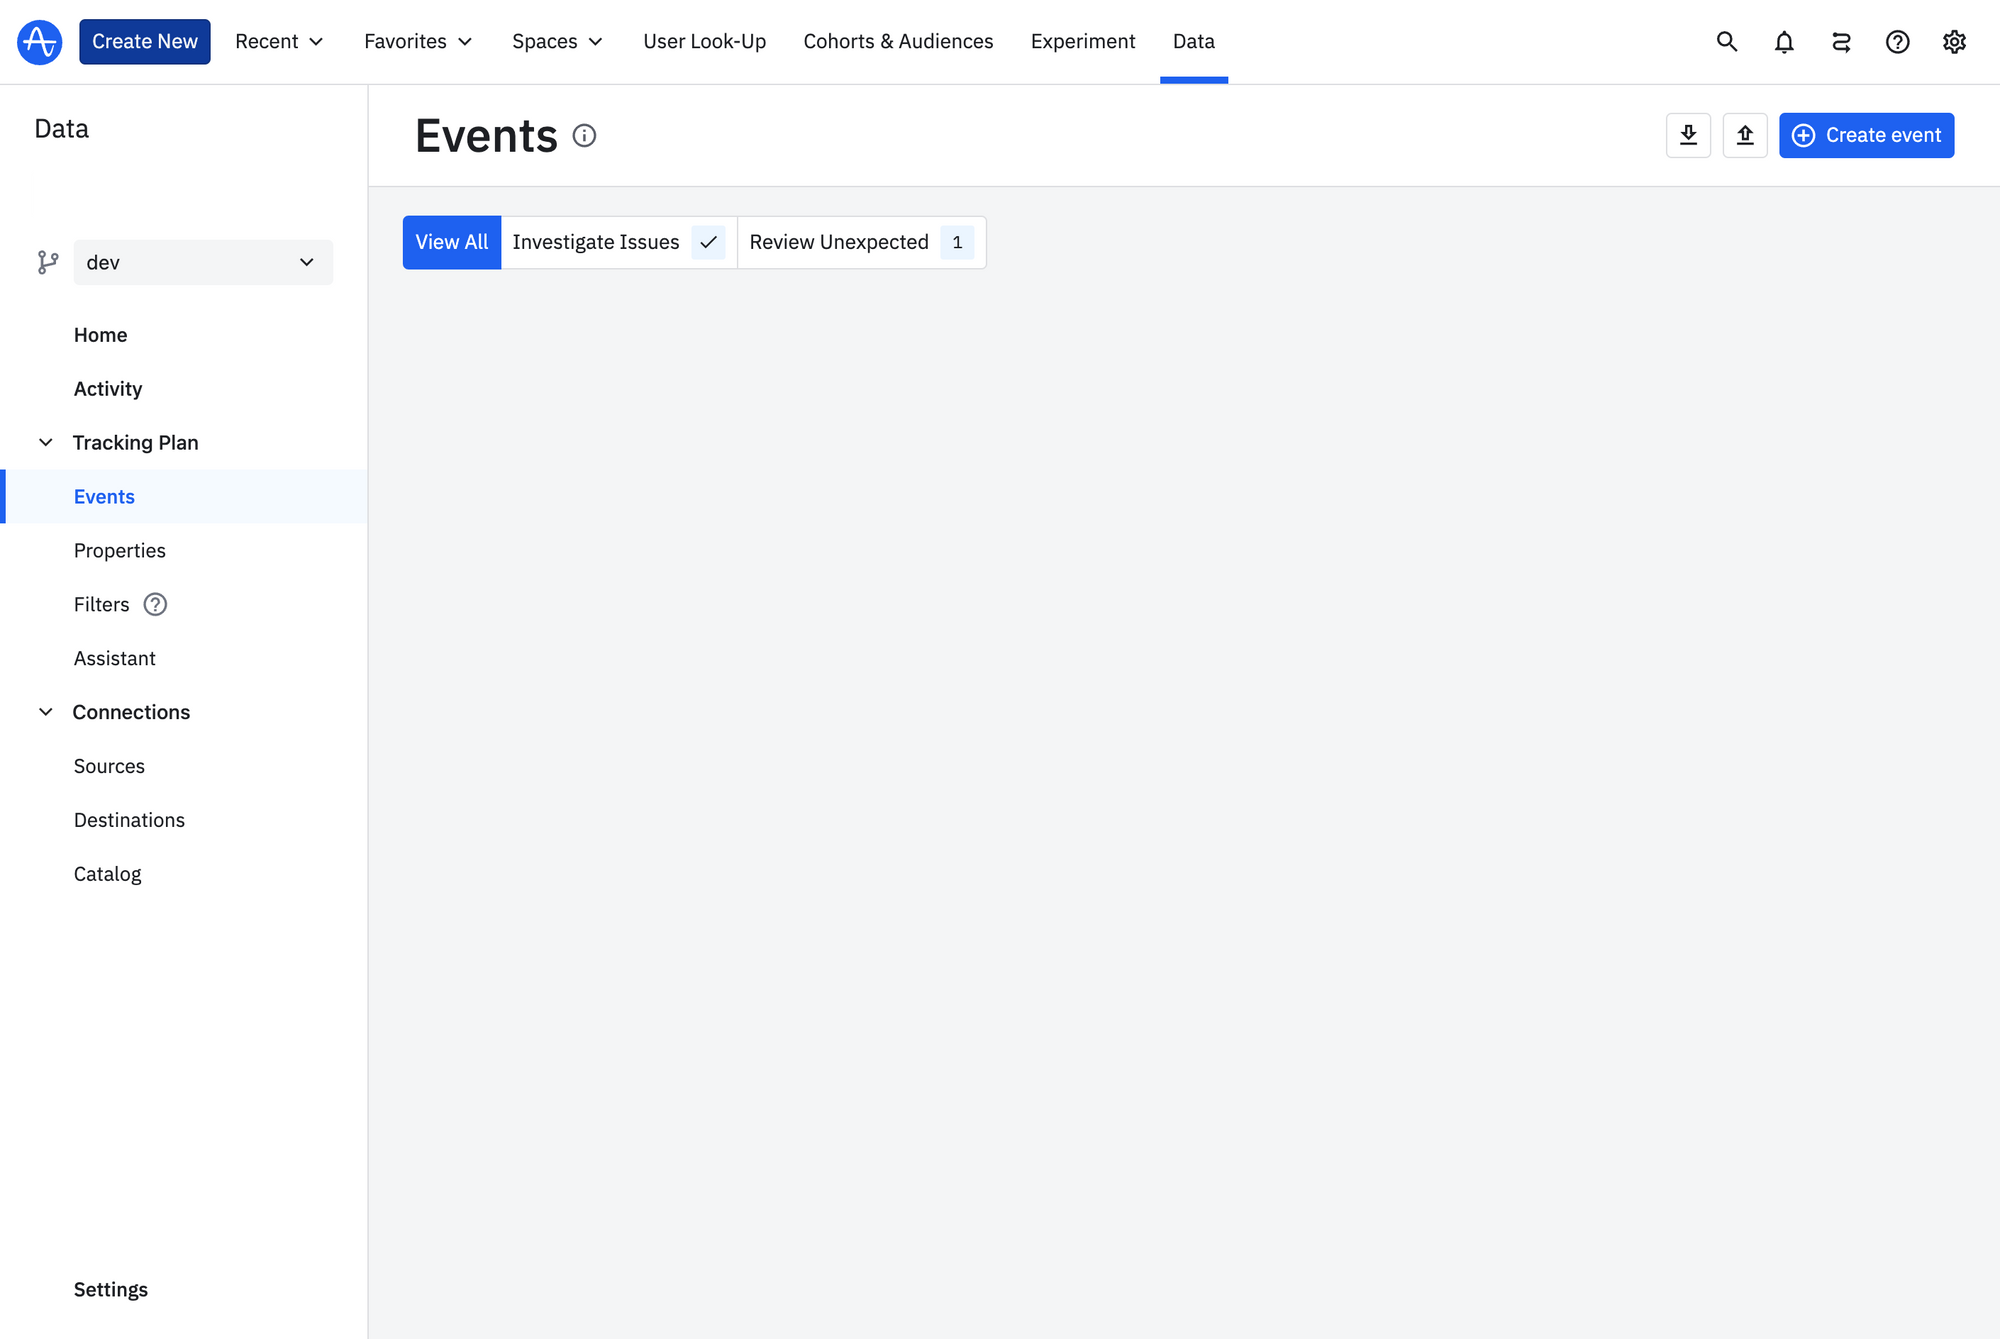This screenshot has width=2000, height=1339.
Task: Open Properties in the sidebar
Action: coord(120,550)
